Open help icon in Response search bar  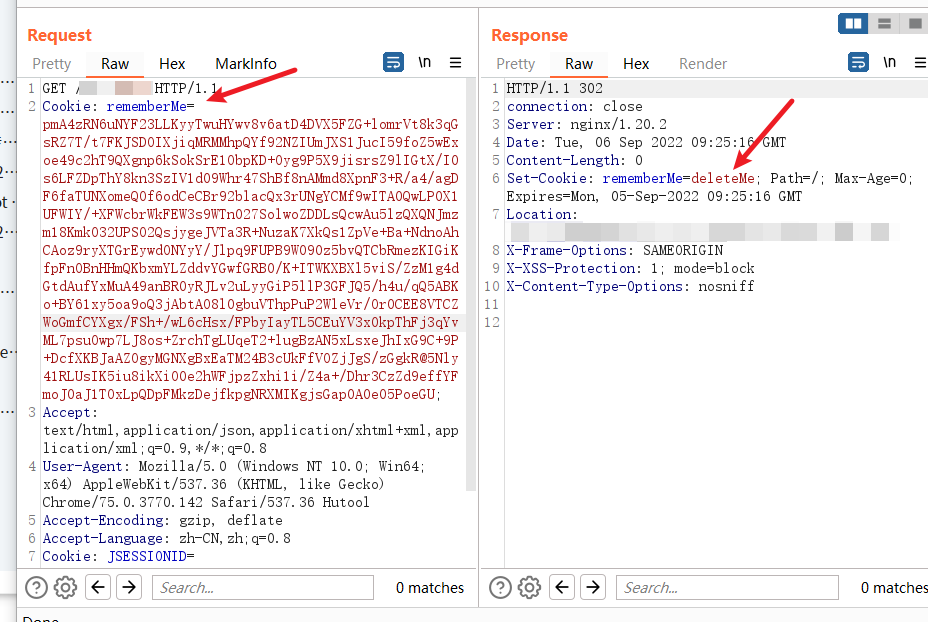pos(500,588)
